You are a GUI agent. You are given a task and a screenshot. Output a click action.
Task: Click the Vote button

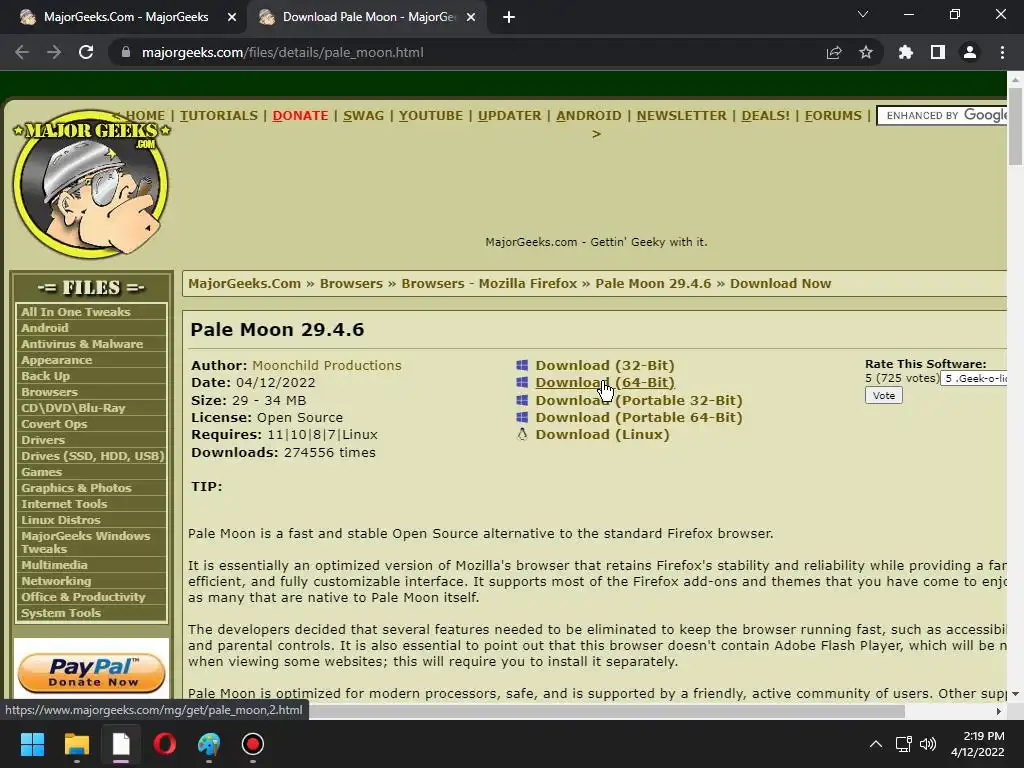[x=884, y=395]
